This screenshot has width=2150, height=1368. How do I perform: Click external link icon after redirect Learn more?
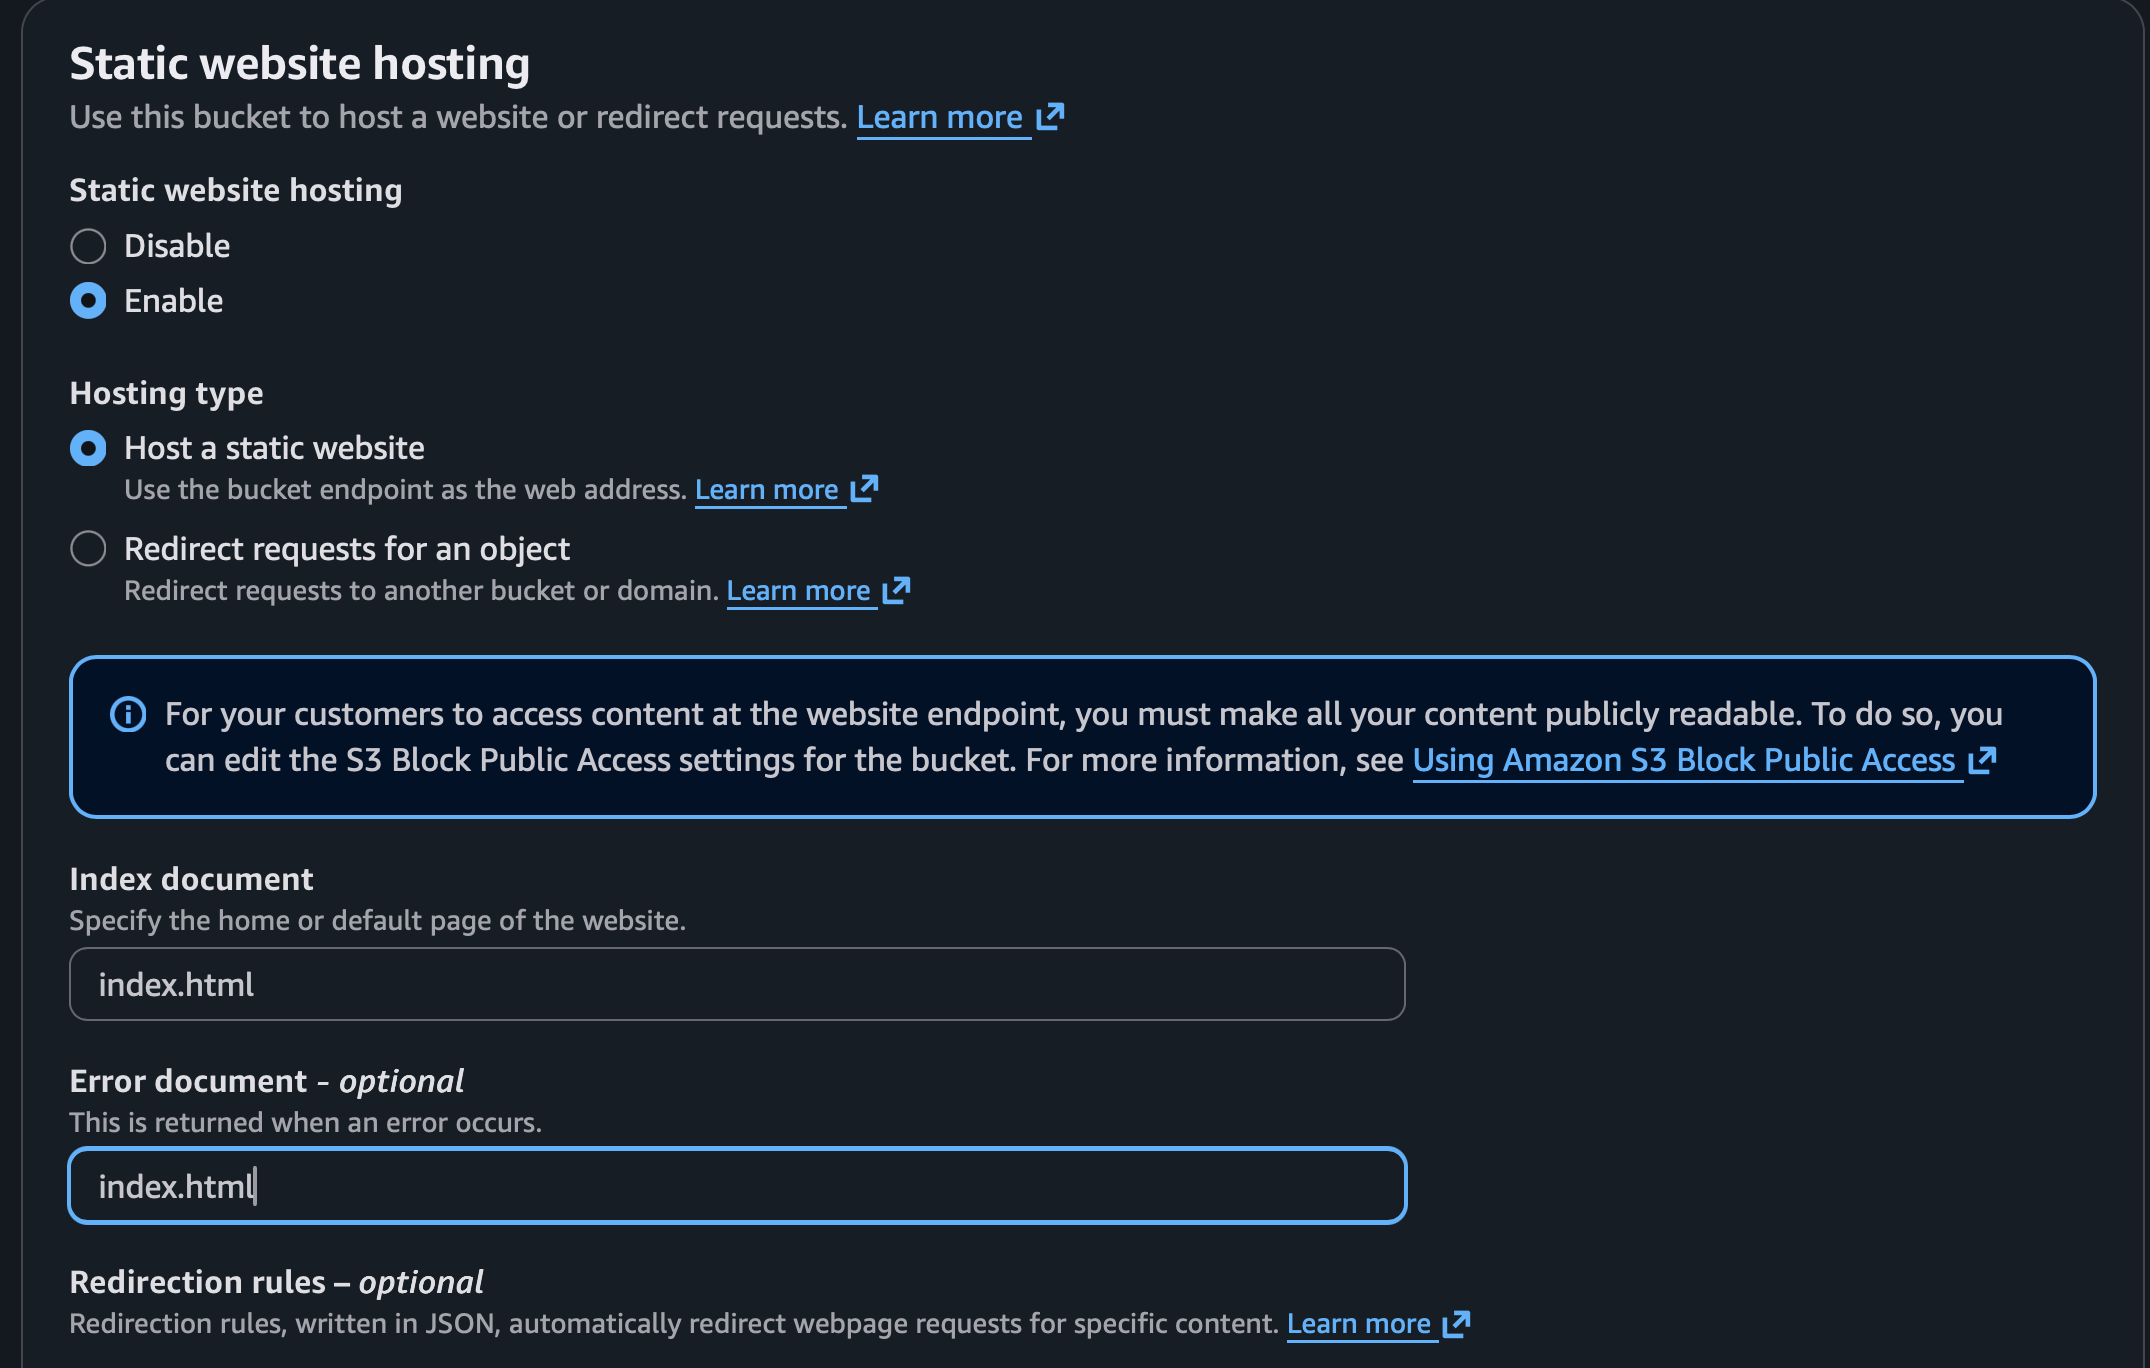(896, 590)
